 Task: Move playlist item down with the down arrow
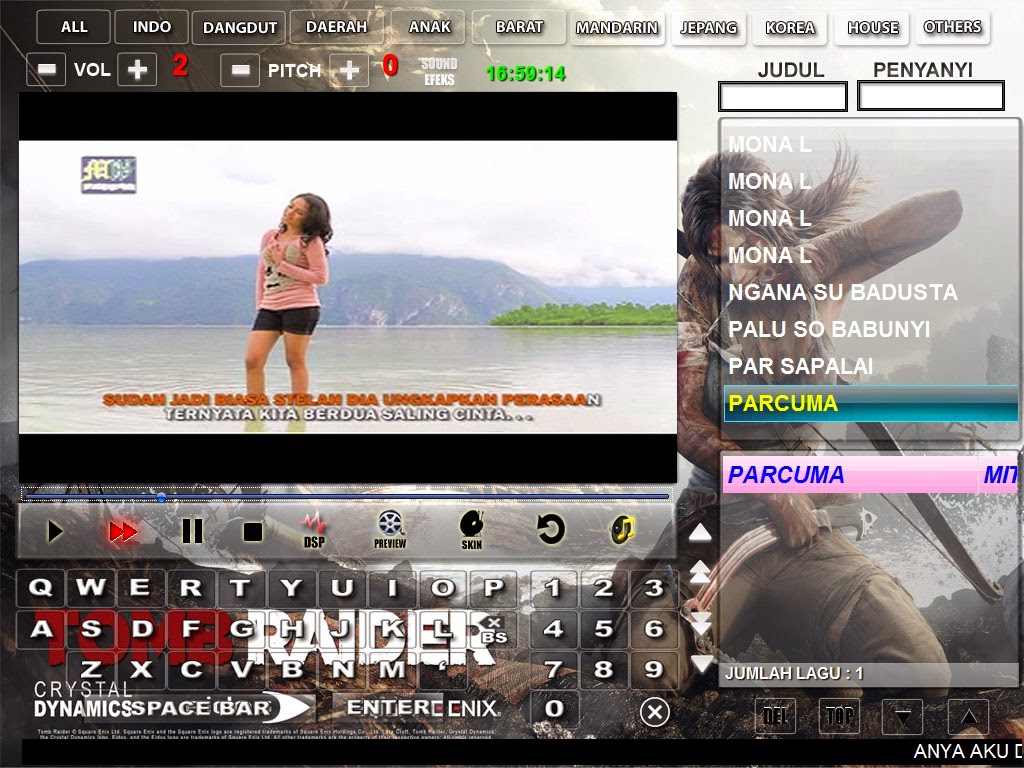tap(903, 716)
